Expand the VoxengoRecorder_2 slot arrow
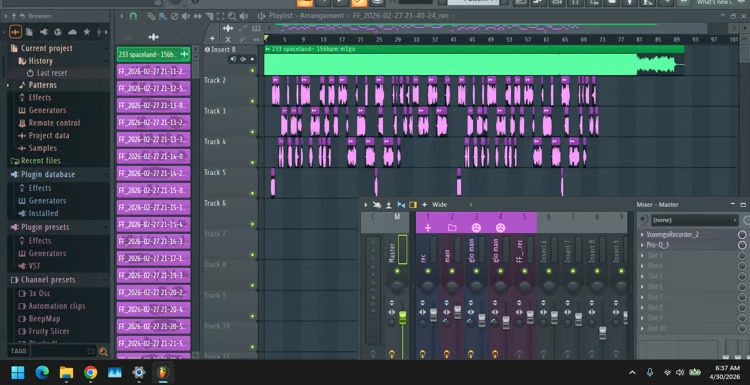 (x=642, y=234)
